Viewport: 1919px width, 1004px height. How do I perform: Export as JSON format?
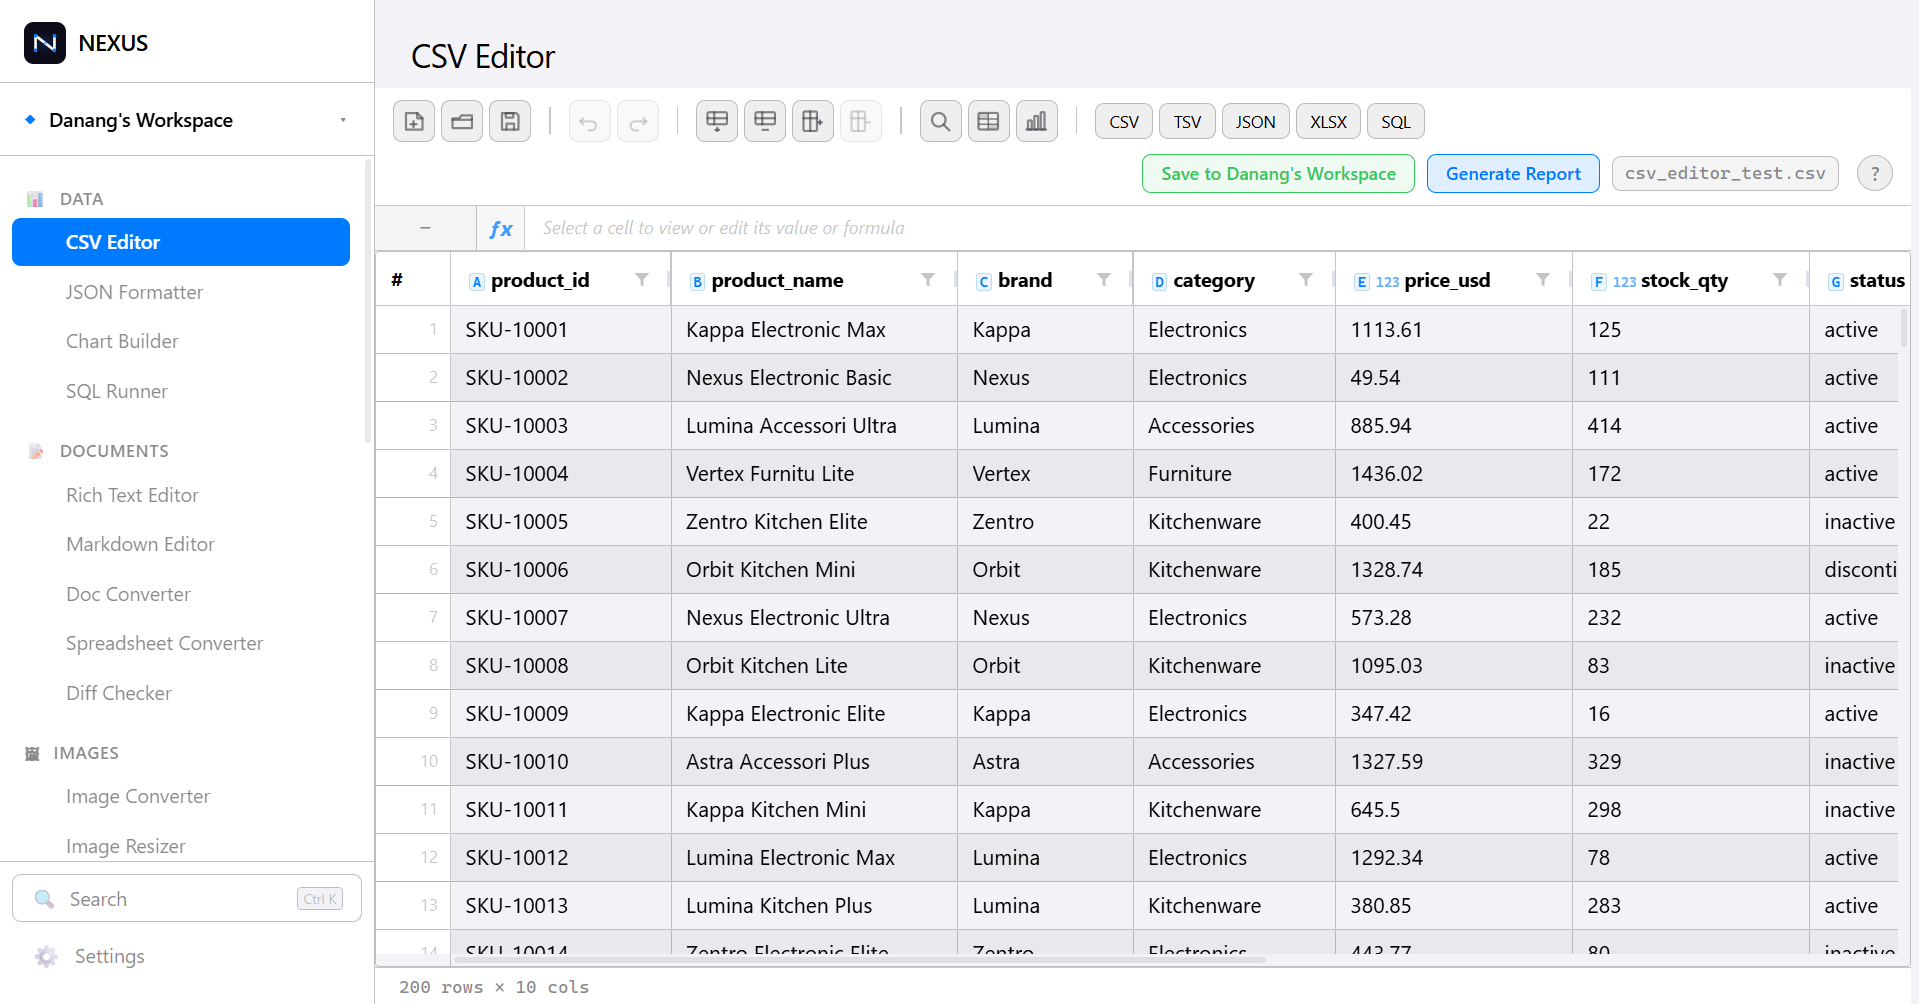tap(1255, 122)
